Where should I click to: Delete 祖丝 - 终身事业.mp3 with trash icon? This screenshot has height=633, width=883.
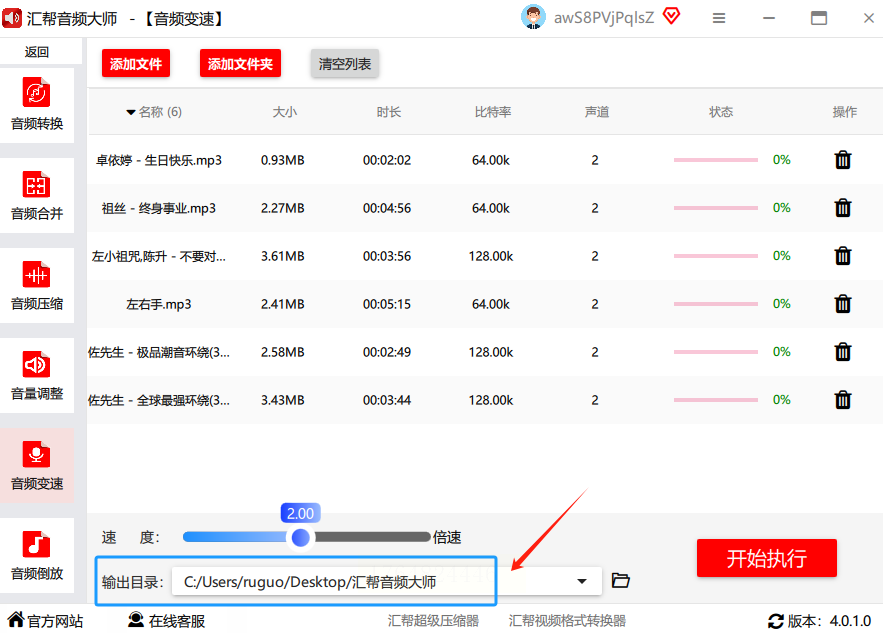point(842,208)
